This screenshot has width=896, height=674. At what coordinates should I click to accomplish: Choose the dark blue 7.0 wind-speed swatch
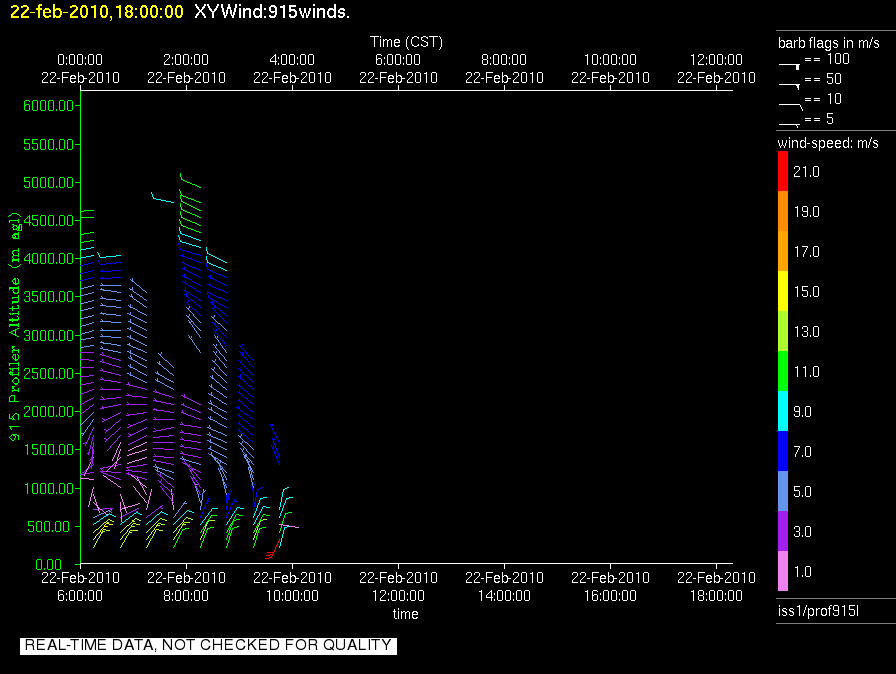pos(783,451)
